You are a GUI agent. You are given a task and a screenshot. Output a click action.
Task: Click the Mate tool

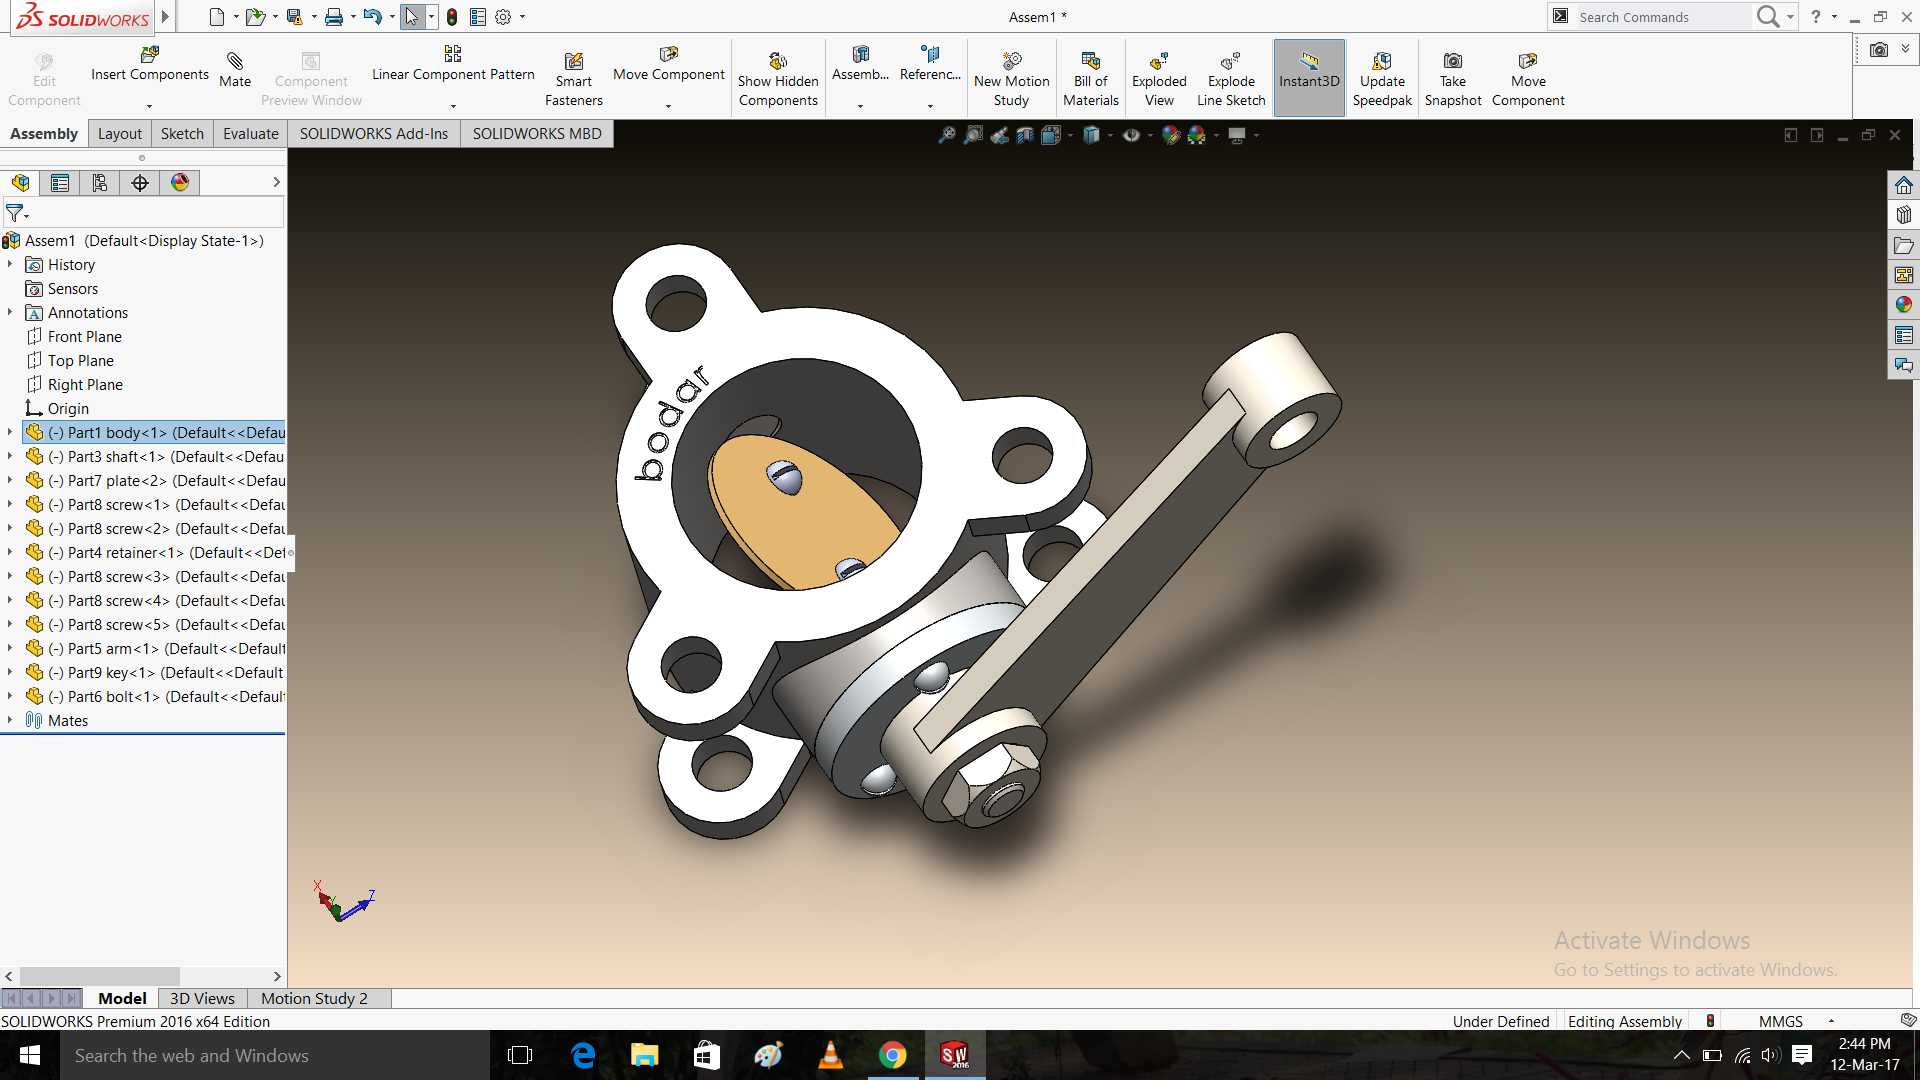pyautogui.click(x=235, y=70)
